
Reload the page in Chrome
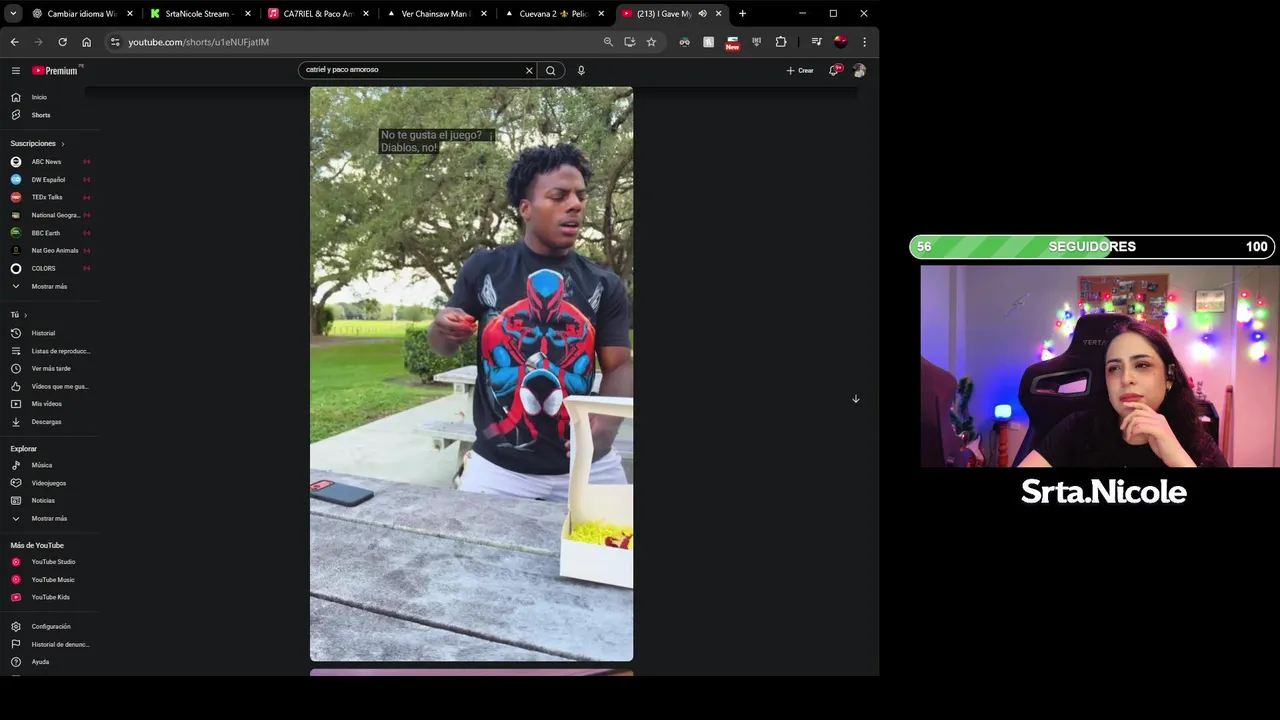[62, 42]
